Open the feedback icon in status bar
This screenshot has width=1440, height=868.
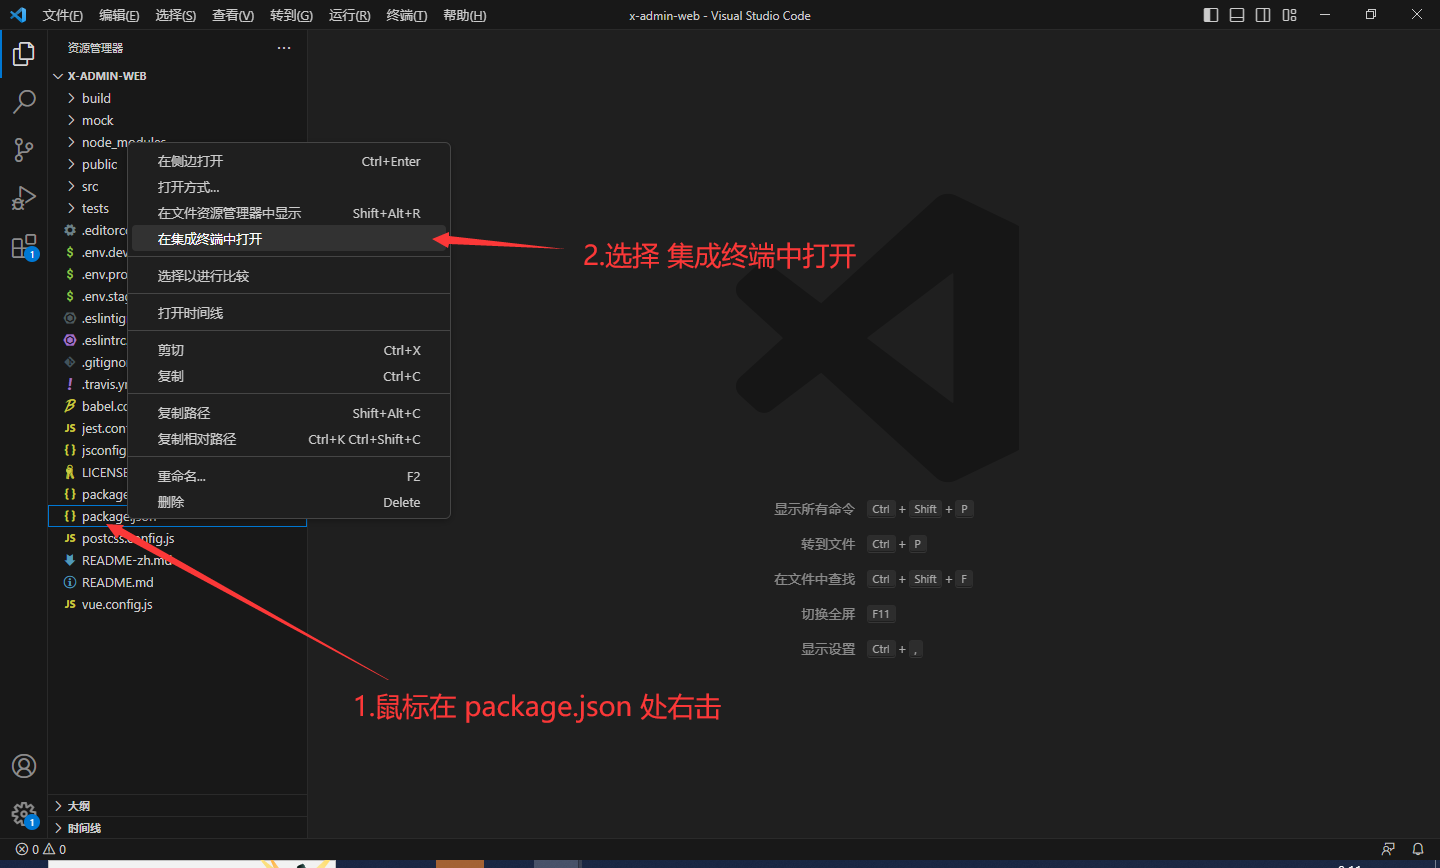point(1388,849)
